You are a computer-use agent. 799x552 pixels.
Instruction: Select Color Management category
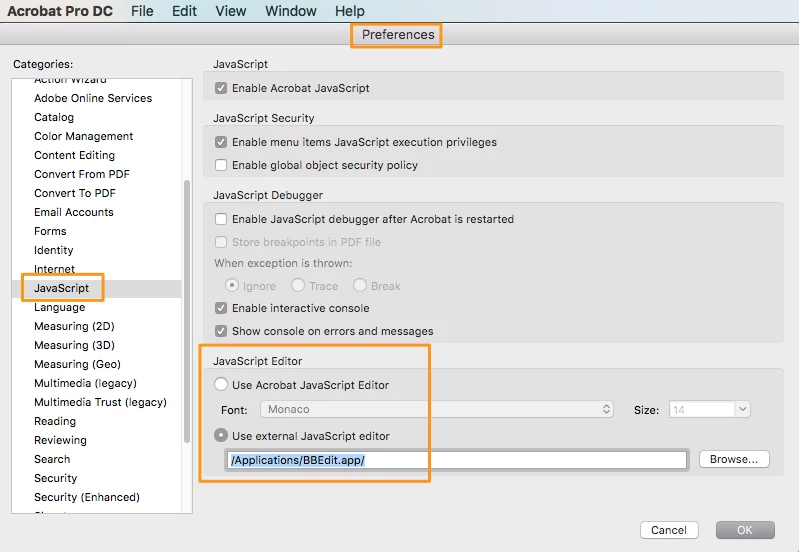tap(84, 136)
